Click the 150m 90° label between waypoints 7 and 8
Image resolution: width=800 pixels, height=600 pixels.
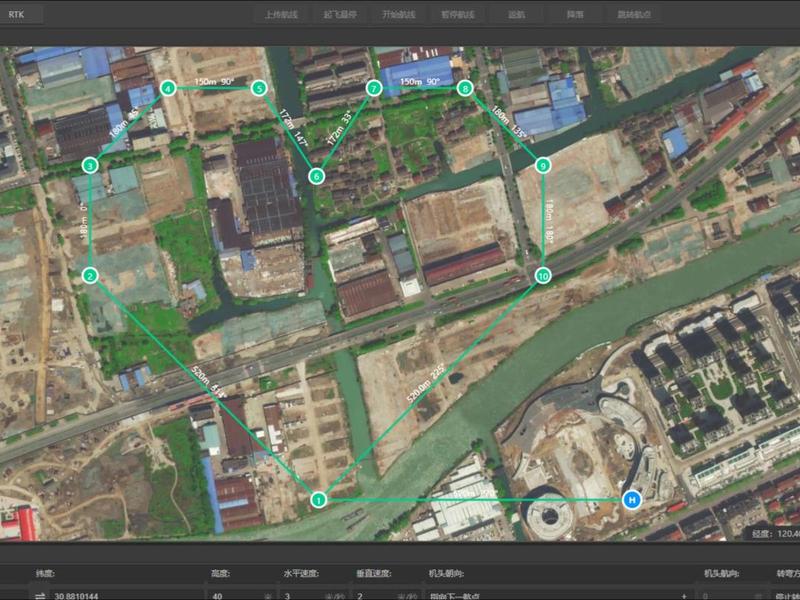click(419, 82)
